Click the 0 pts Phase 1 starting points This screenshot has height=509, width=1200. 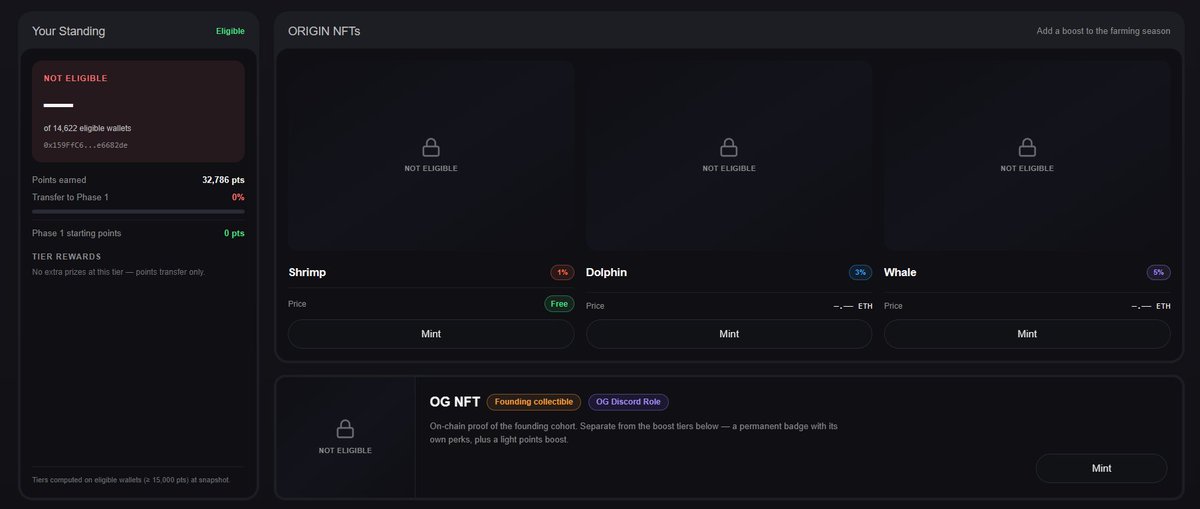tap(234, 233)
